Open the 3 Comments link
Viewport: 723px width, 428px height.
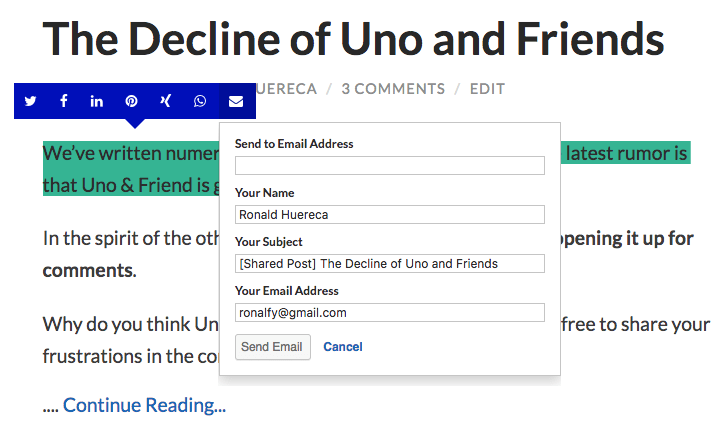(x=393, y=89)
